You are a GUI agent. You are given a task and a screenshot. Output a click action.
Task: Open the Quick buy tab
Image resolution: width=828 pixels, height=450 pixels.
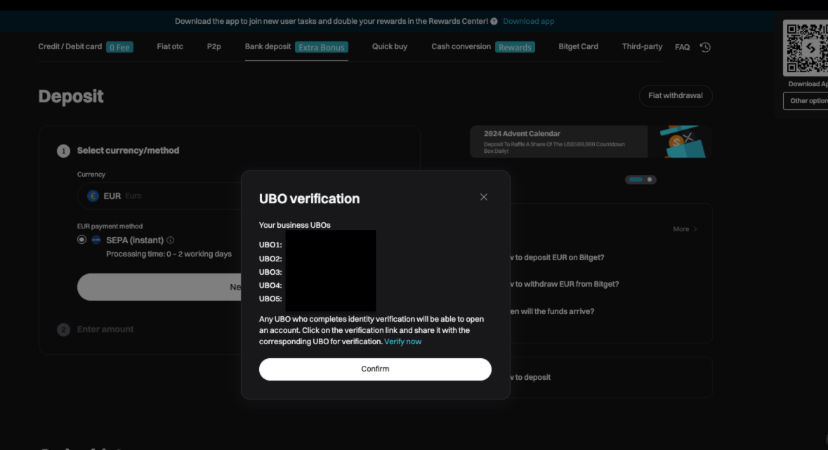tap(389, 46)
